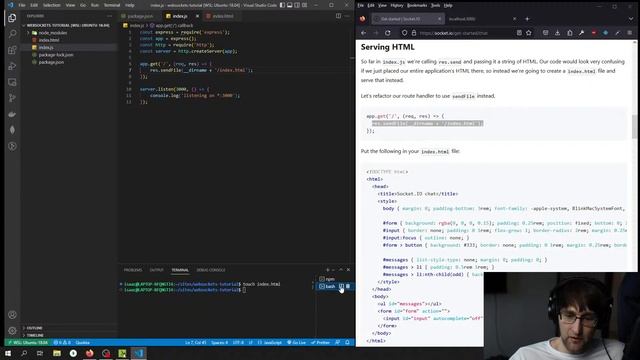This screenshot has width=640, height=360.
Task: Maximize the terminal panel with the chevron
Action: click(x=341, y=270)
